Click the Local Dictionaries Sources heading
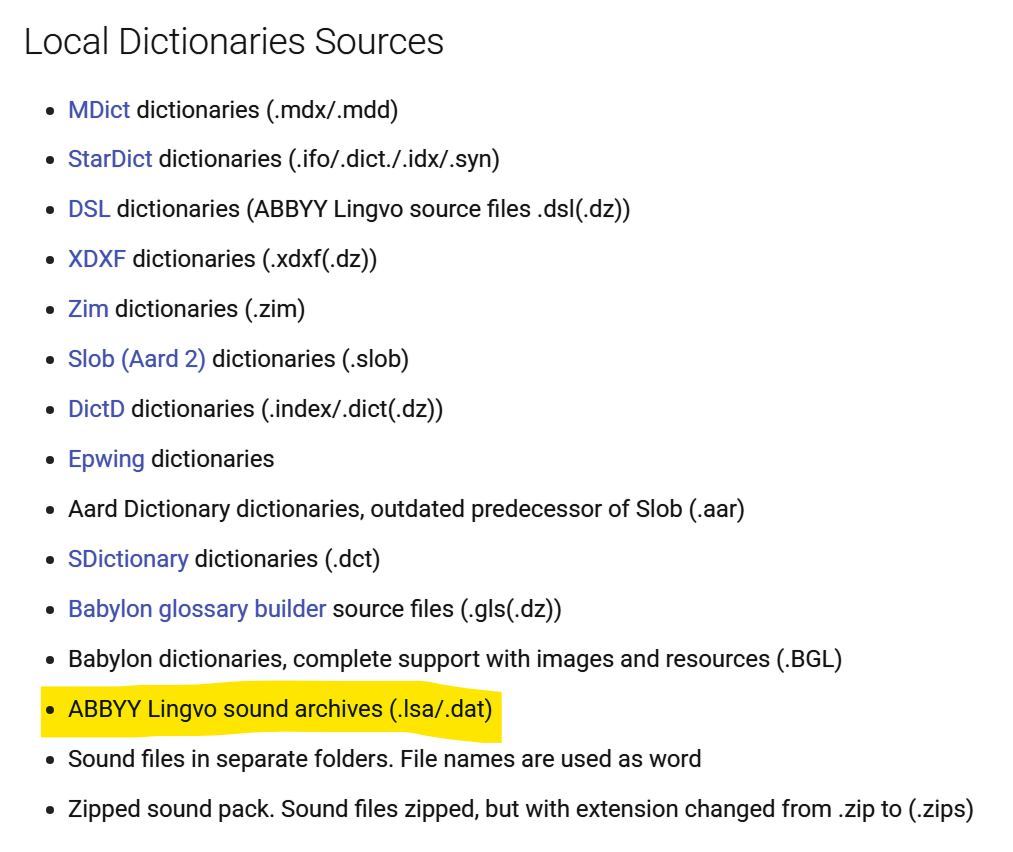Screen dimensions: 1013x852 pyautogui.click(x=234, y=42)
